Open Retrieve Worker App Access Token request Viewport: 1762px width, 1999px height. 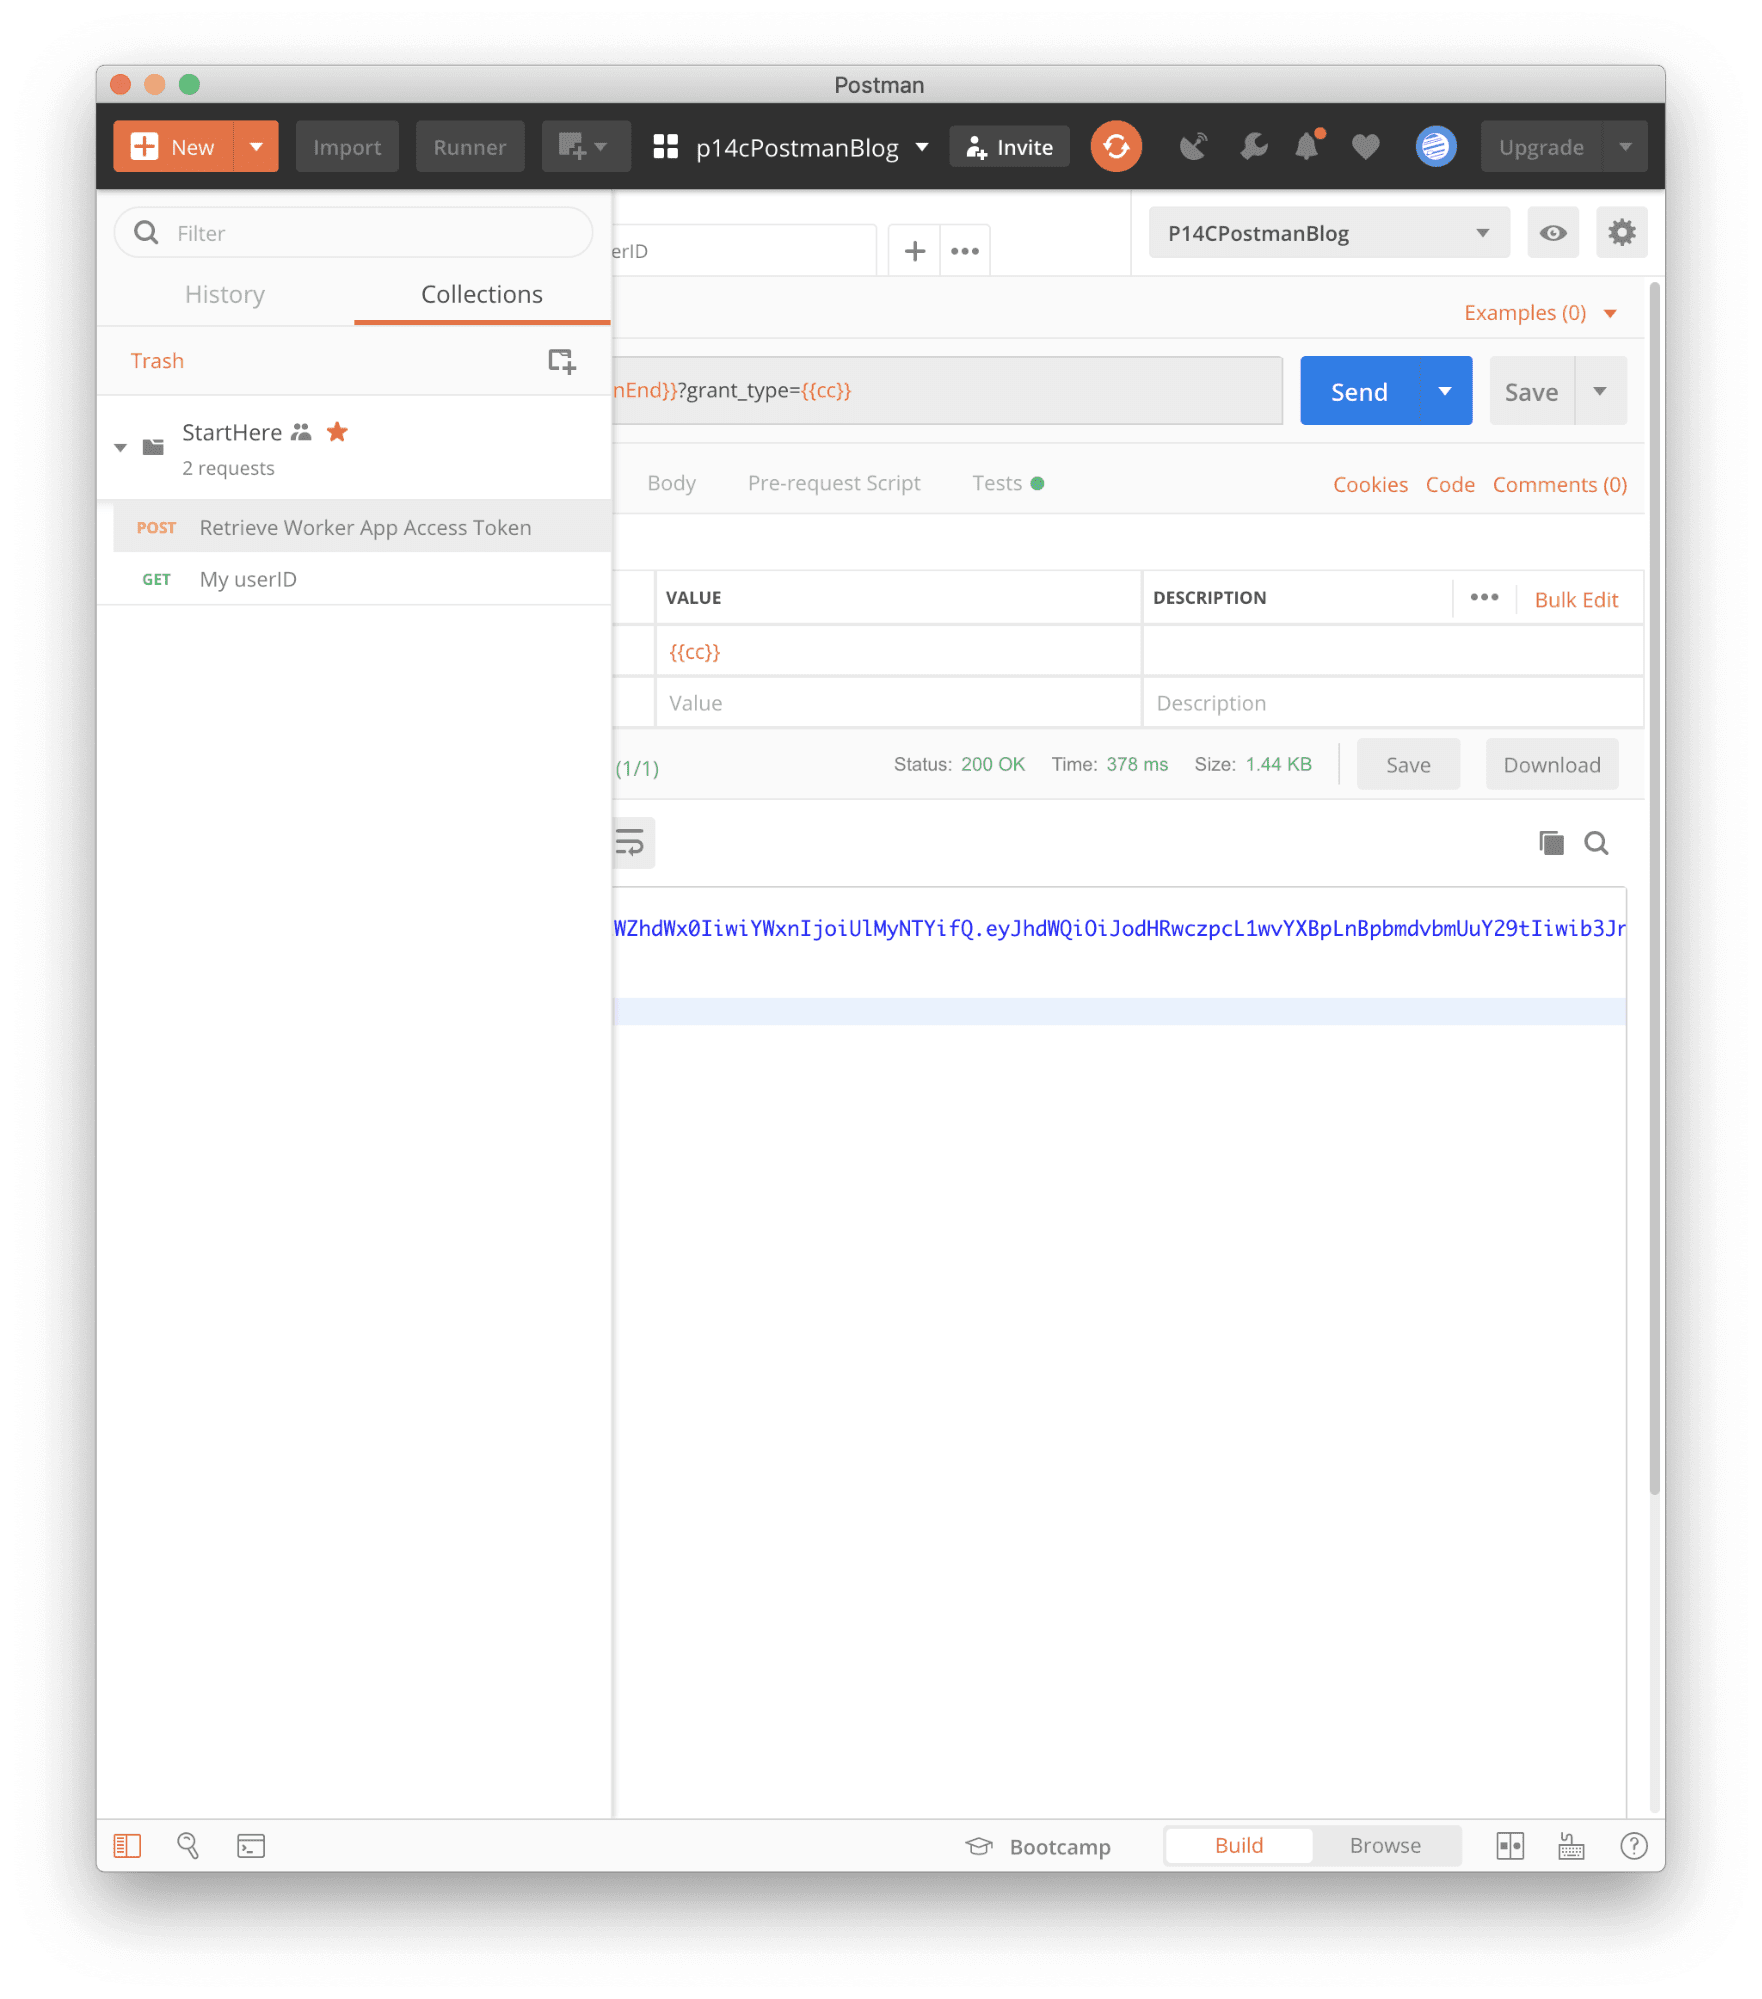(362, 527)
